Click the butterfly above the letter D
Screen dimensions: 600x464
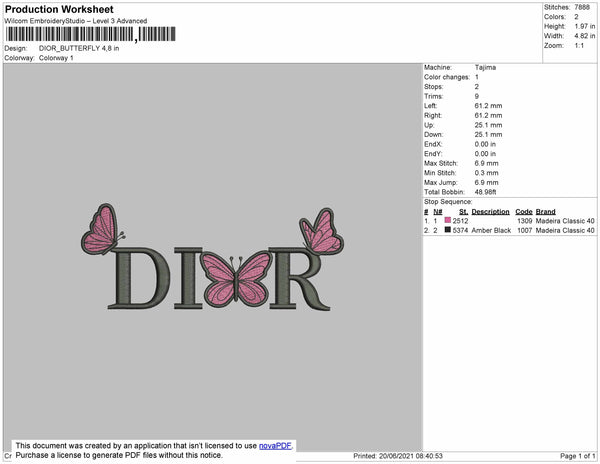point(103,229)
